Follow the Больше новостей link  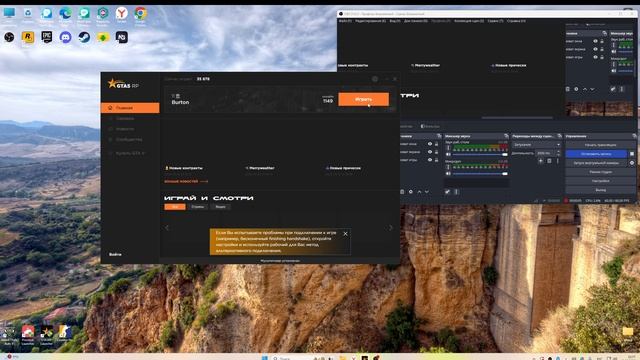186,181
